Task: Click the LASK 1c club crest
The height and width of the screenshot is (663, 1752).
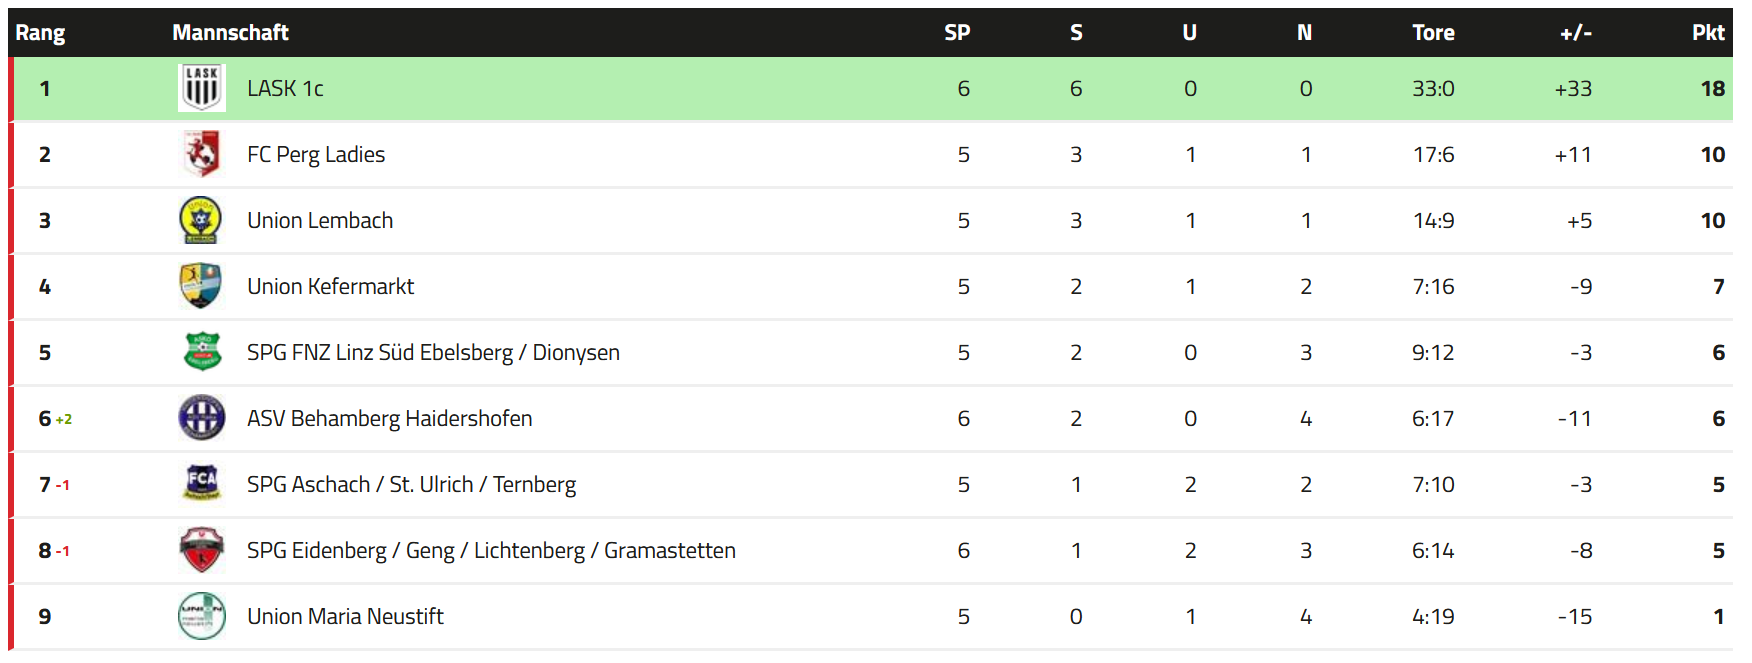Action: 202,88
